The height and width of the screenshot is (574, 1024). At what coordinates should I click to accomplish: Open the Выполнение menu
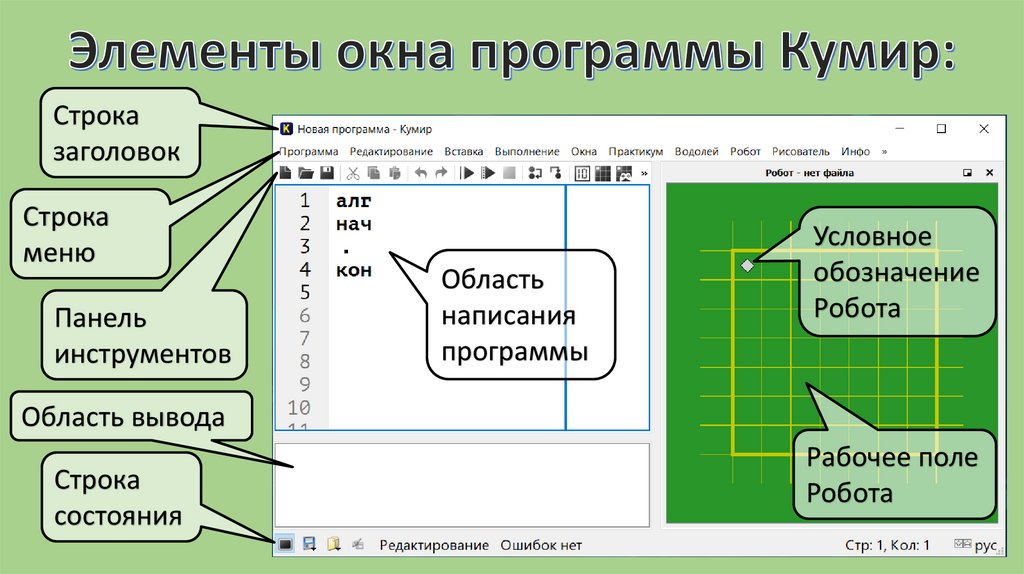pos(527,151)
